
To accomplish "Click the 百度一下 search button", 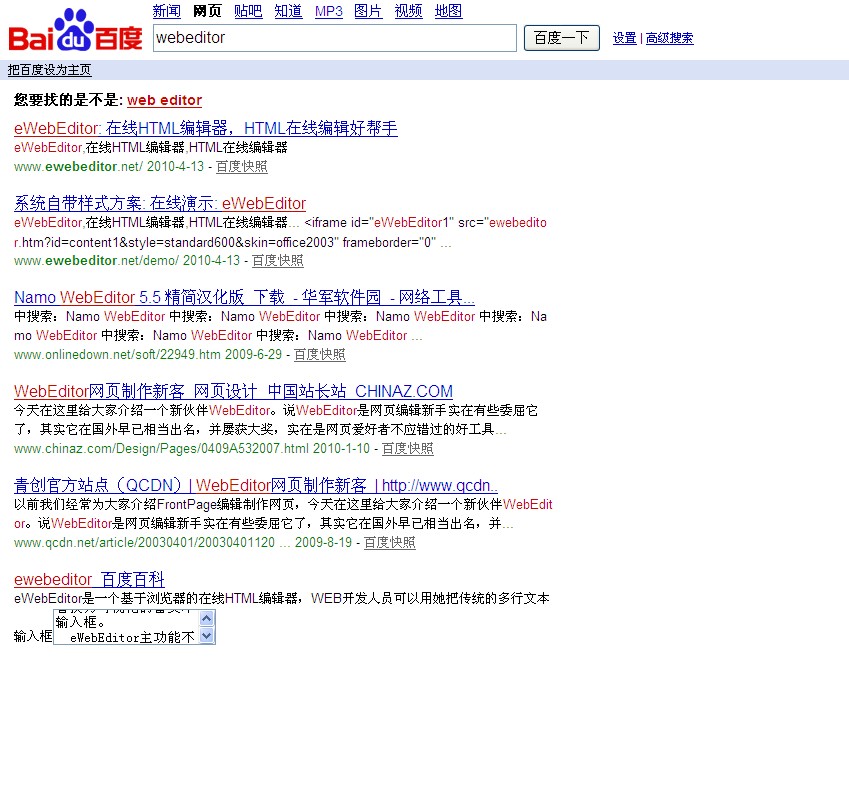I will tap(561, 38).
